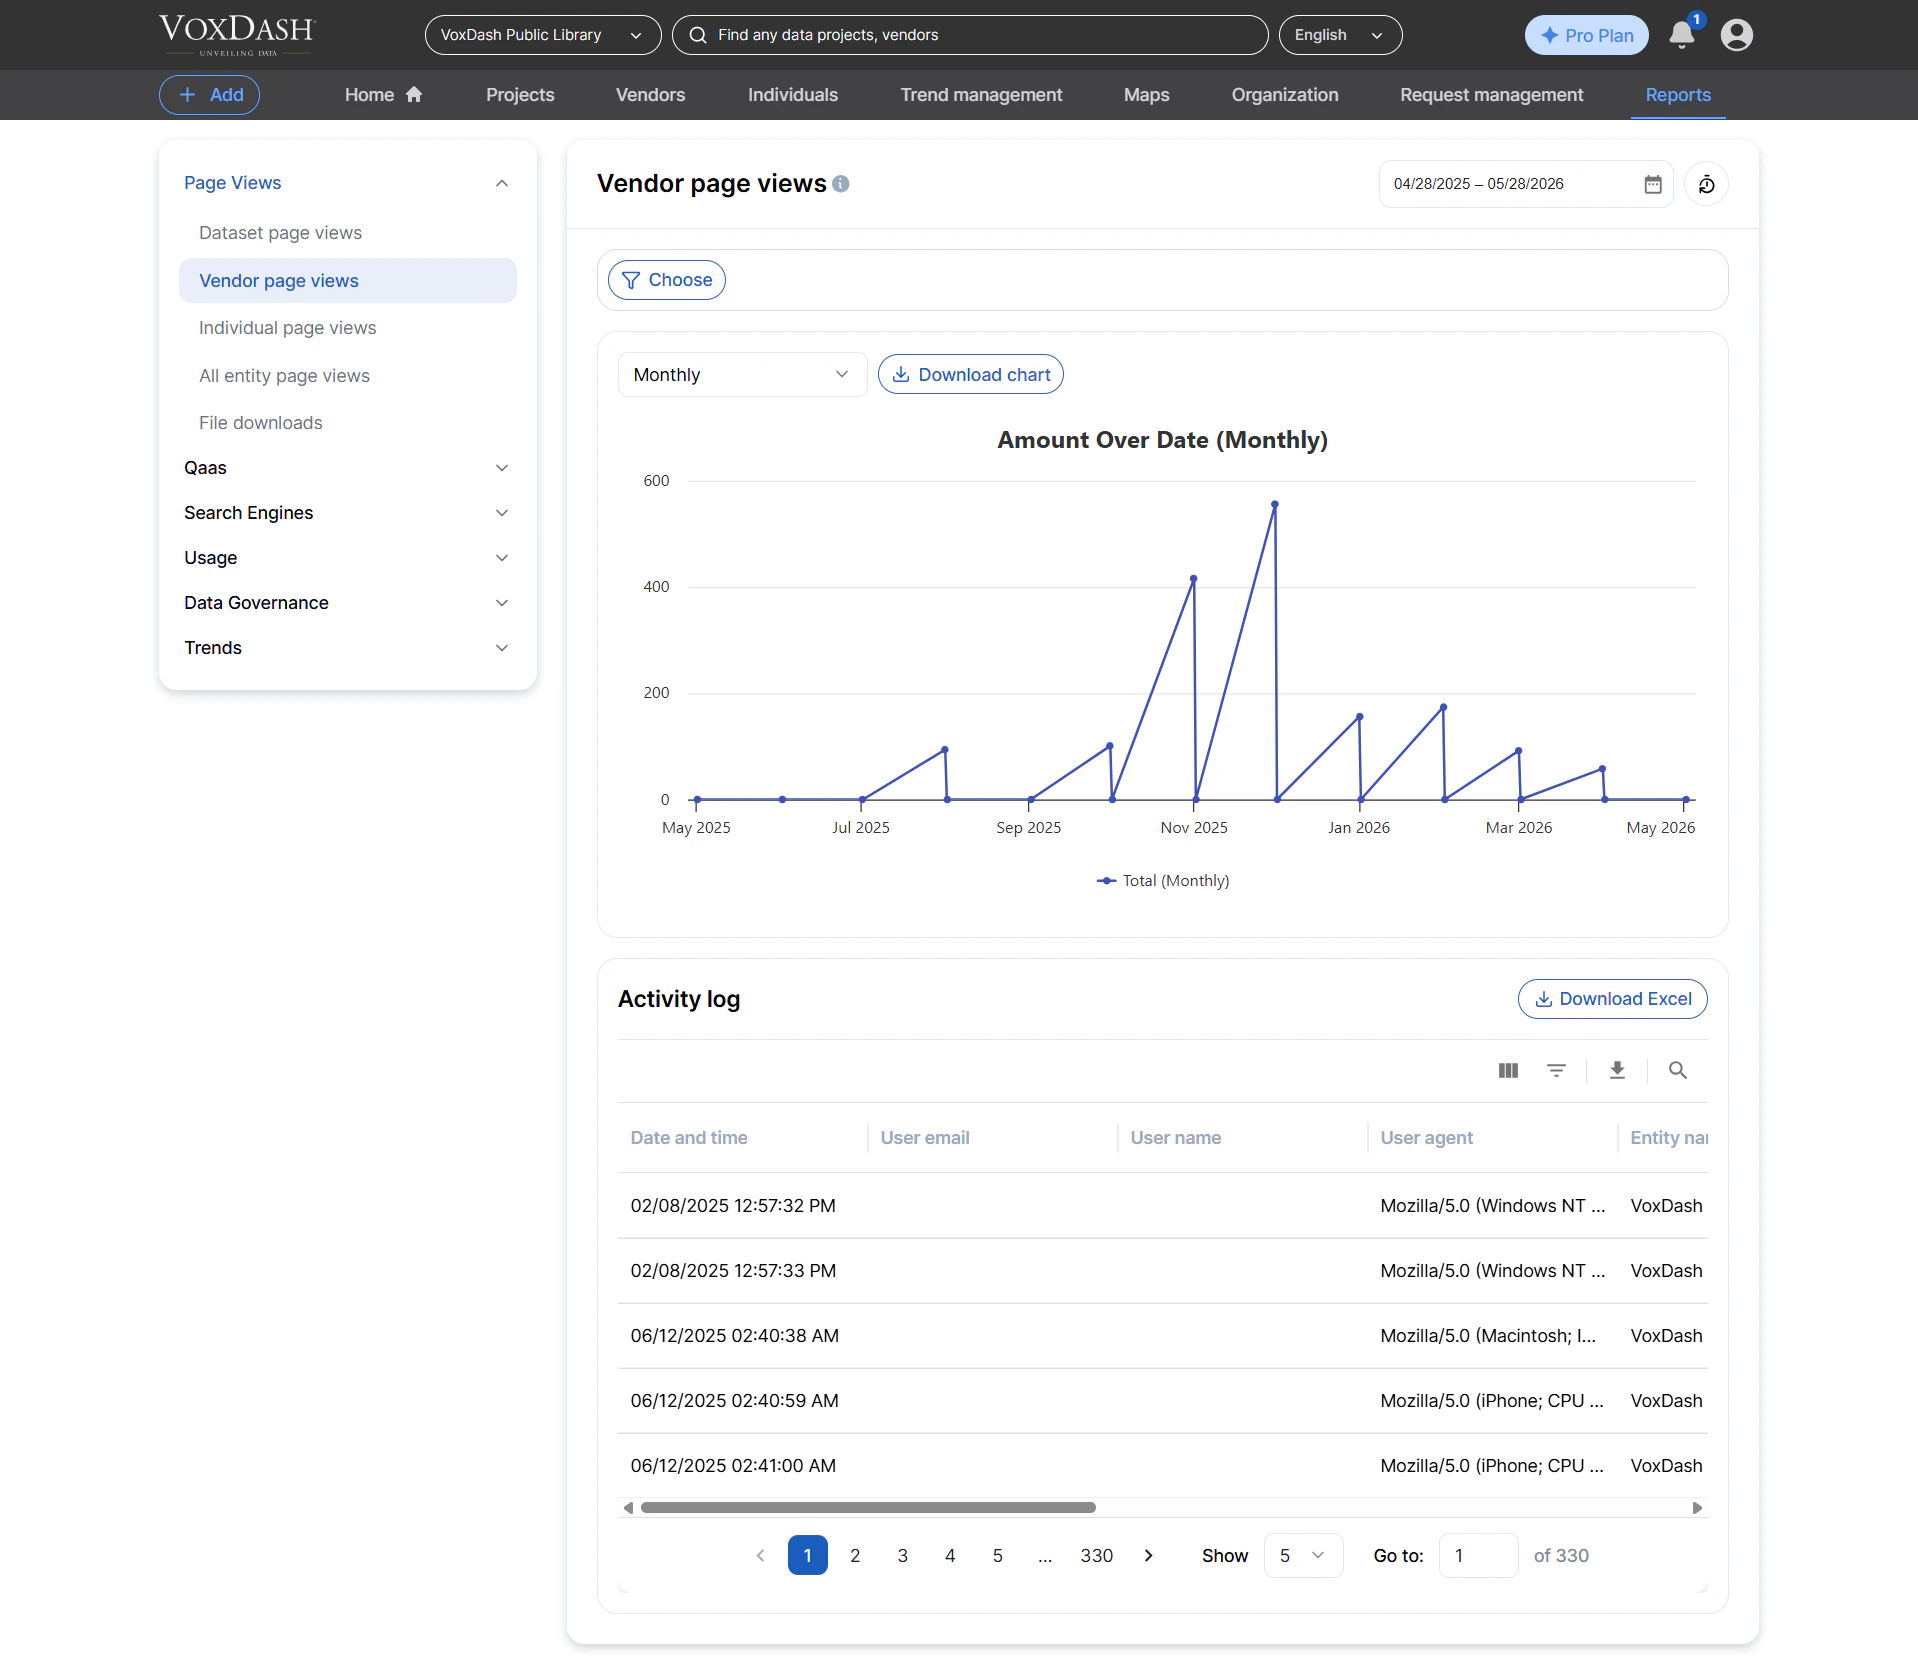Show the Vendor page views info tooltip

(x=841, y=184)
